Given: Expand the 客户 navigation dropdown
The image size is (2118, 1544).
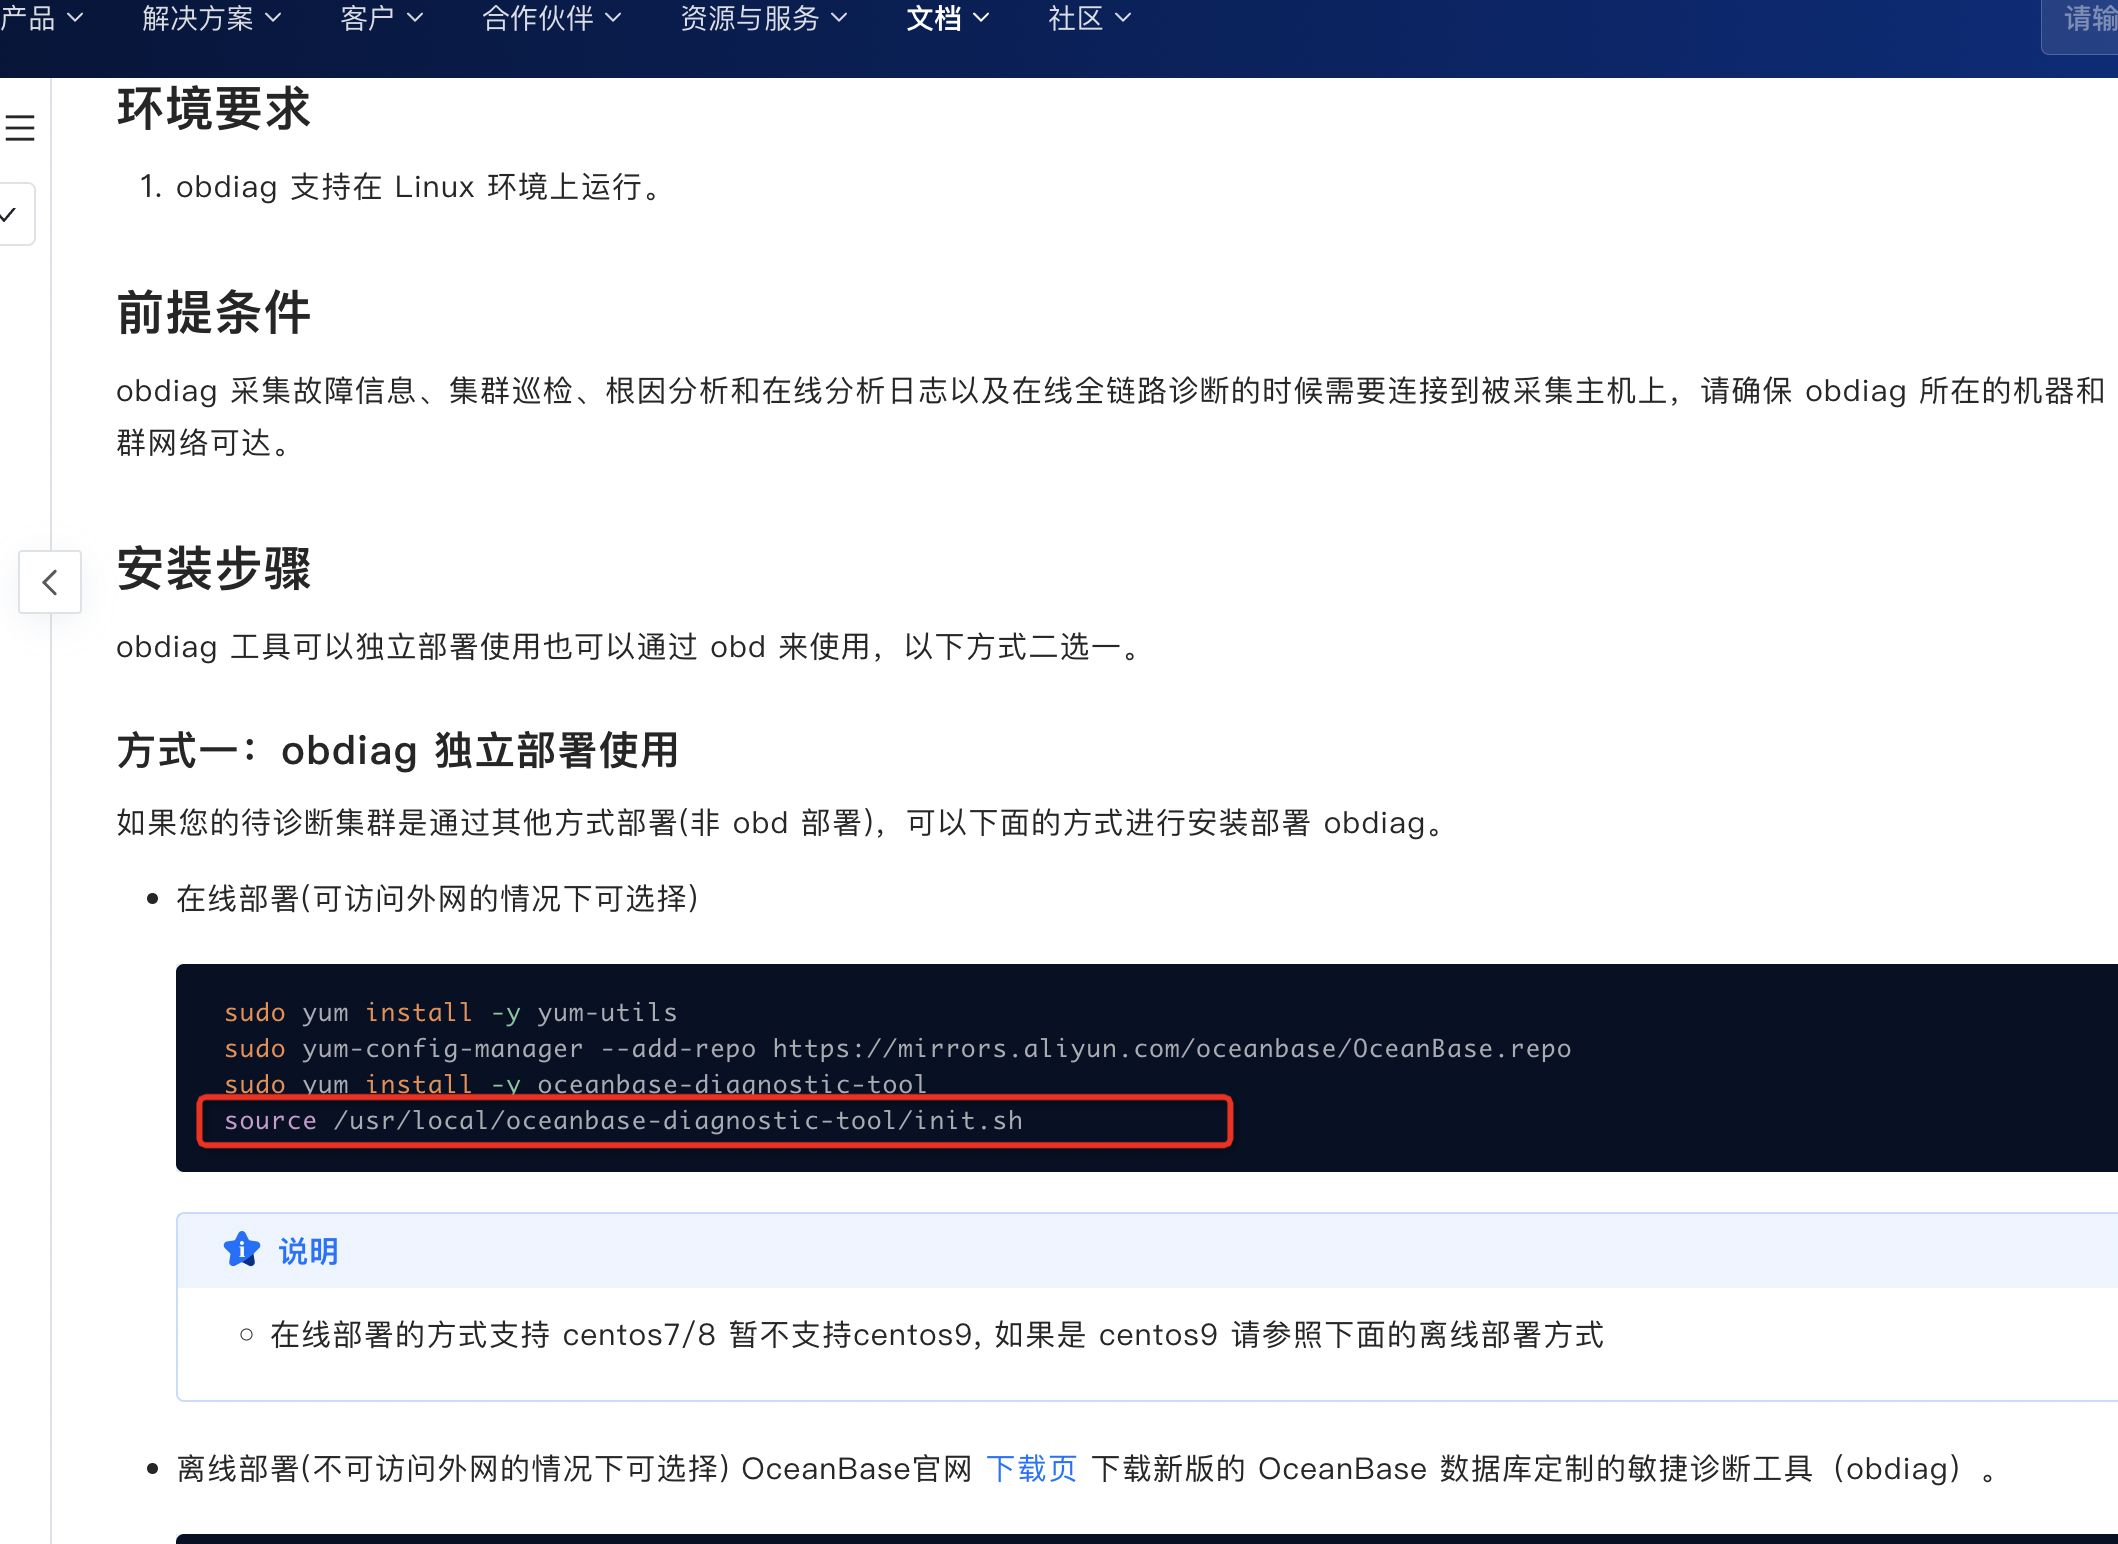Looking at the screenshot, I should 382,18.
